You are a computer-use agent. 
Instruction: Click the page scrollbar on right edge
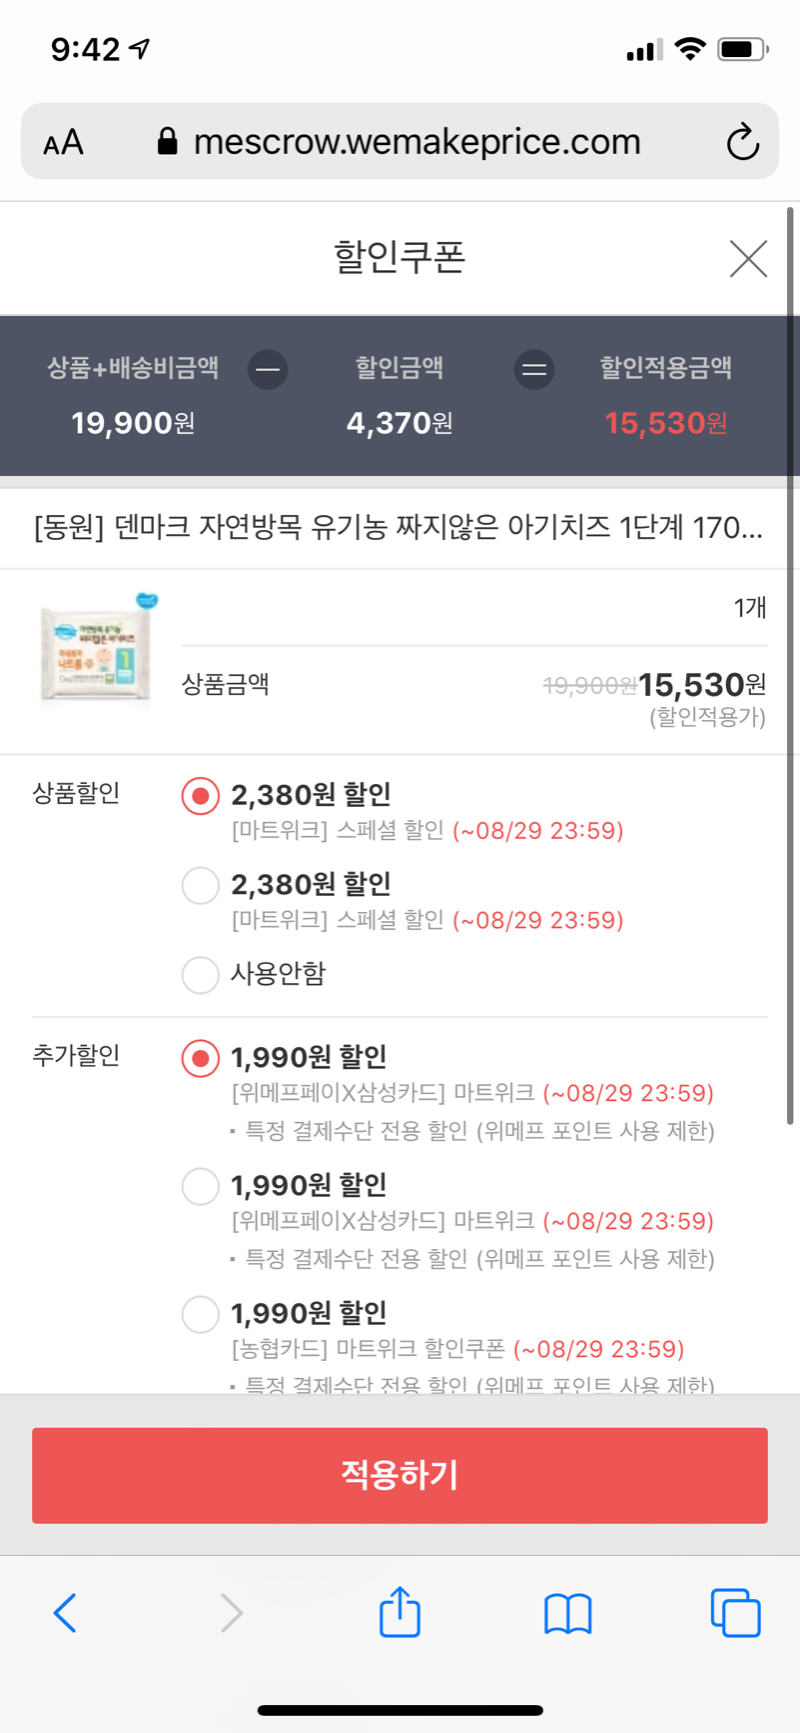(x=790, y=660)
